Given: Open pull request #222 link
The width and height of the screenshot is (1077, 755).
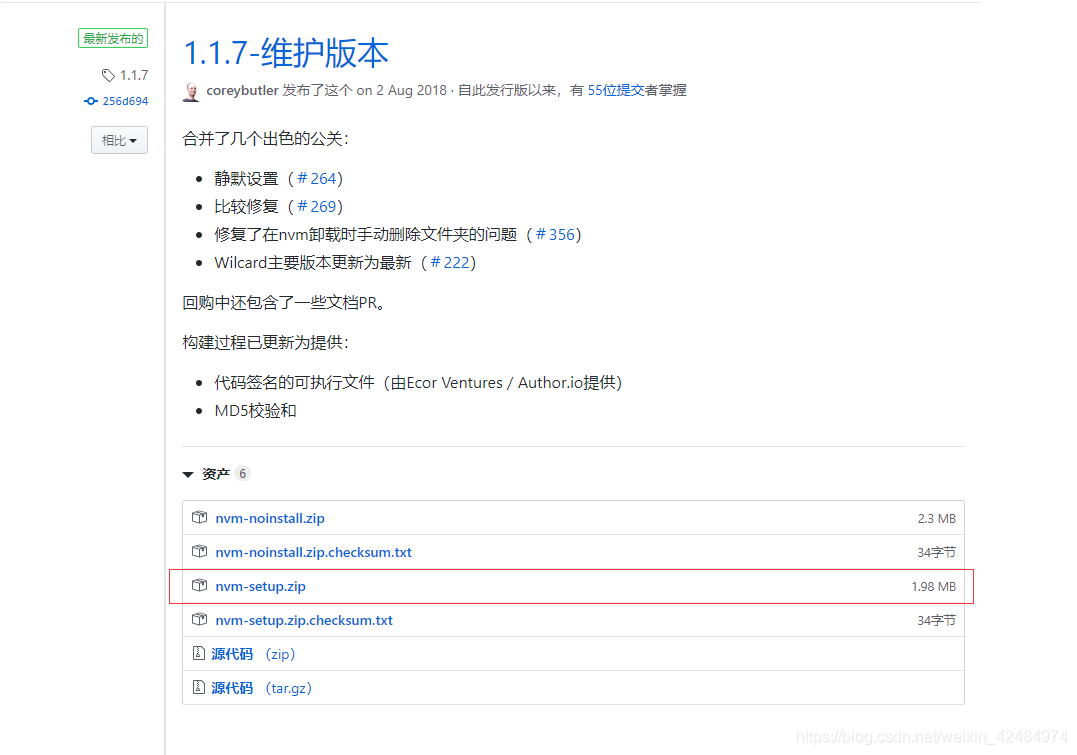Looking at the screenshot, I should [450, 263].
